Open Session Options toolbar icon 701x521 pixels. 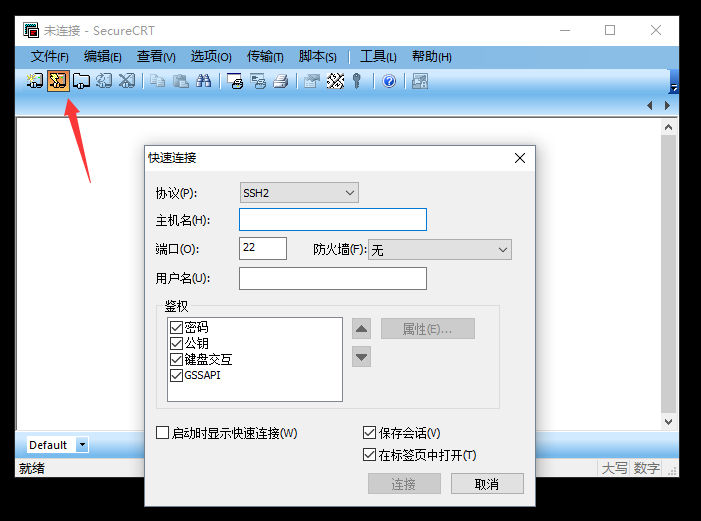coord(312,81)
